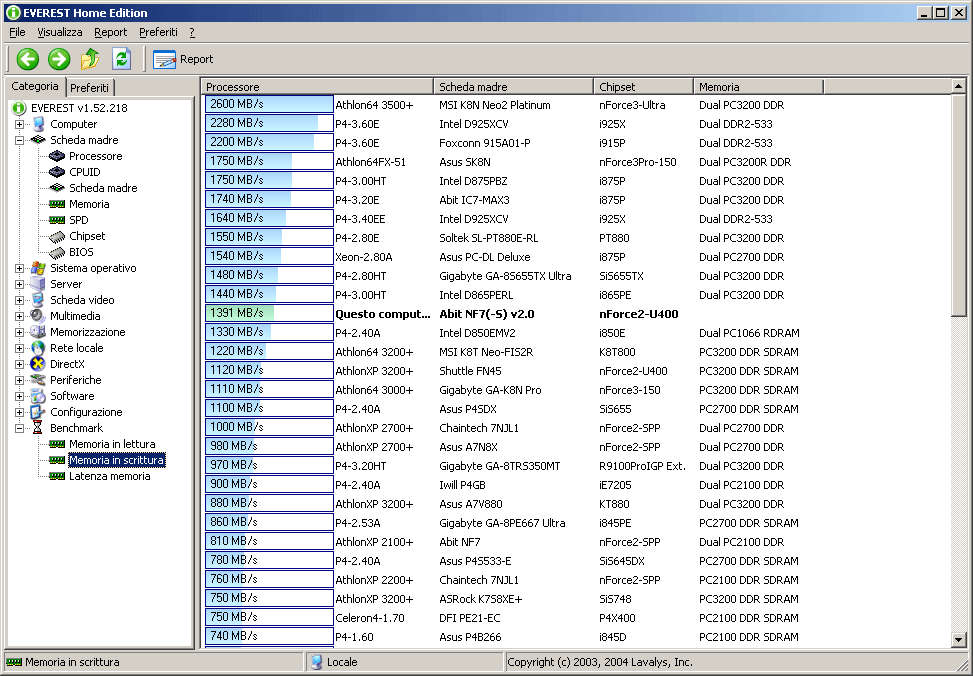Collapse the Benchmark tree node

click(x=19, y=428)
